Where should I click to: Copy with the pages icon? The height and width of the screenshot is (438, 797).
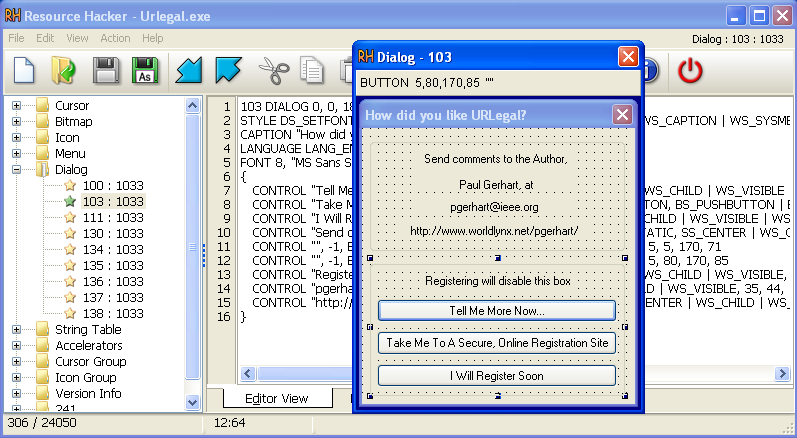click(311, 70)
